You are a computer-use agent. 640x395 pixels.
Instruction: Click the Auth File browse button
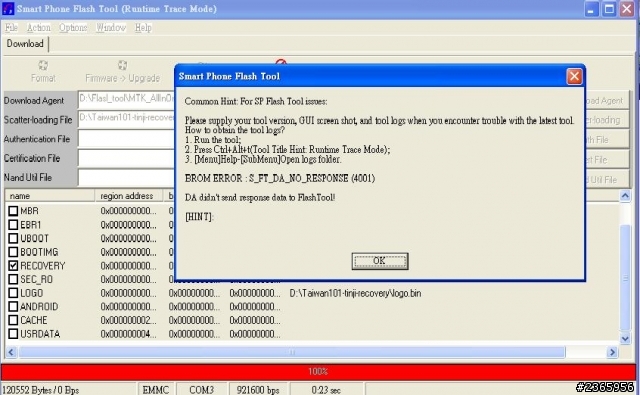coord(607,140)
